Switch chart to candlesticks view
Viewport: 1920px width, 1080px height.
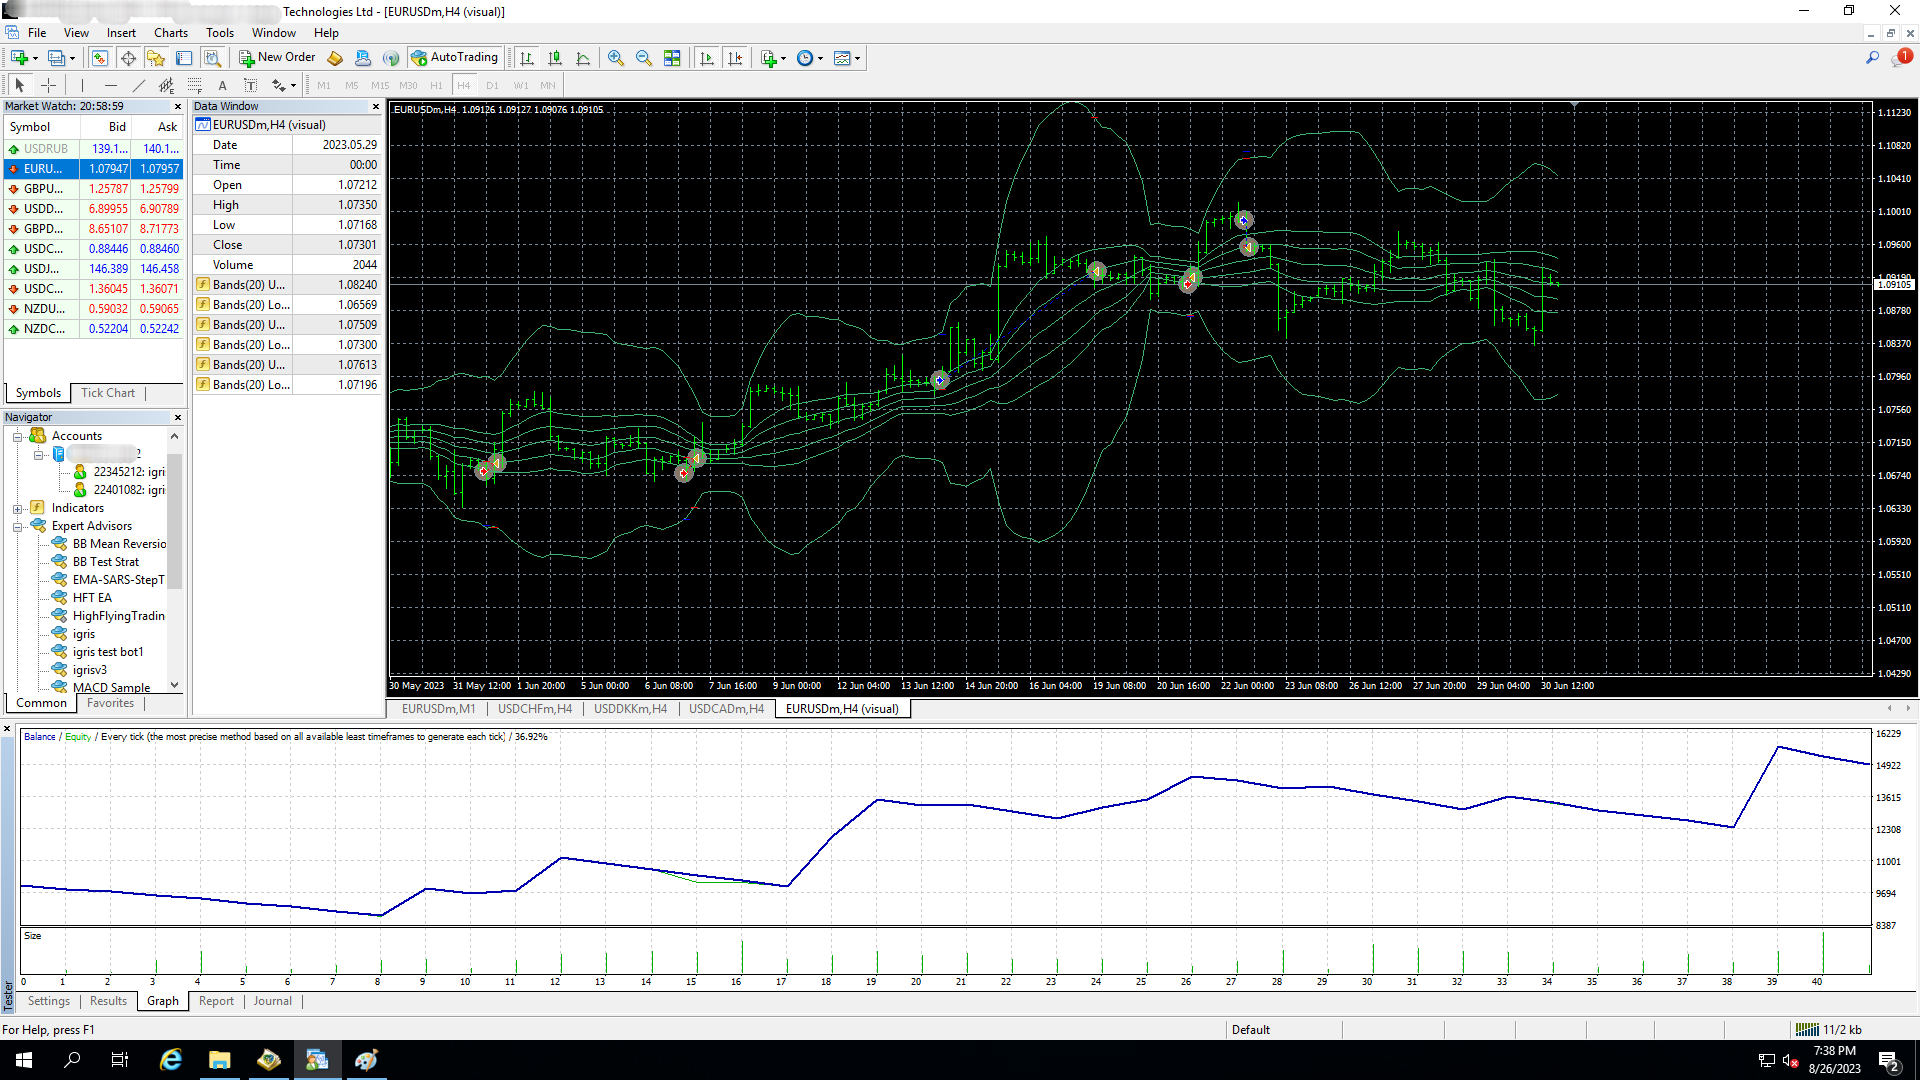pyautogui.click(x=555, y=58)
